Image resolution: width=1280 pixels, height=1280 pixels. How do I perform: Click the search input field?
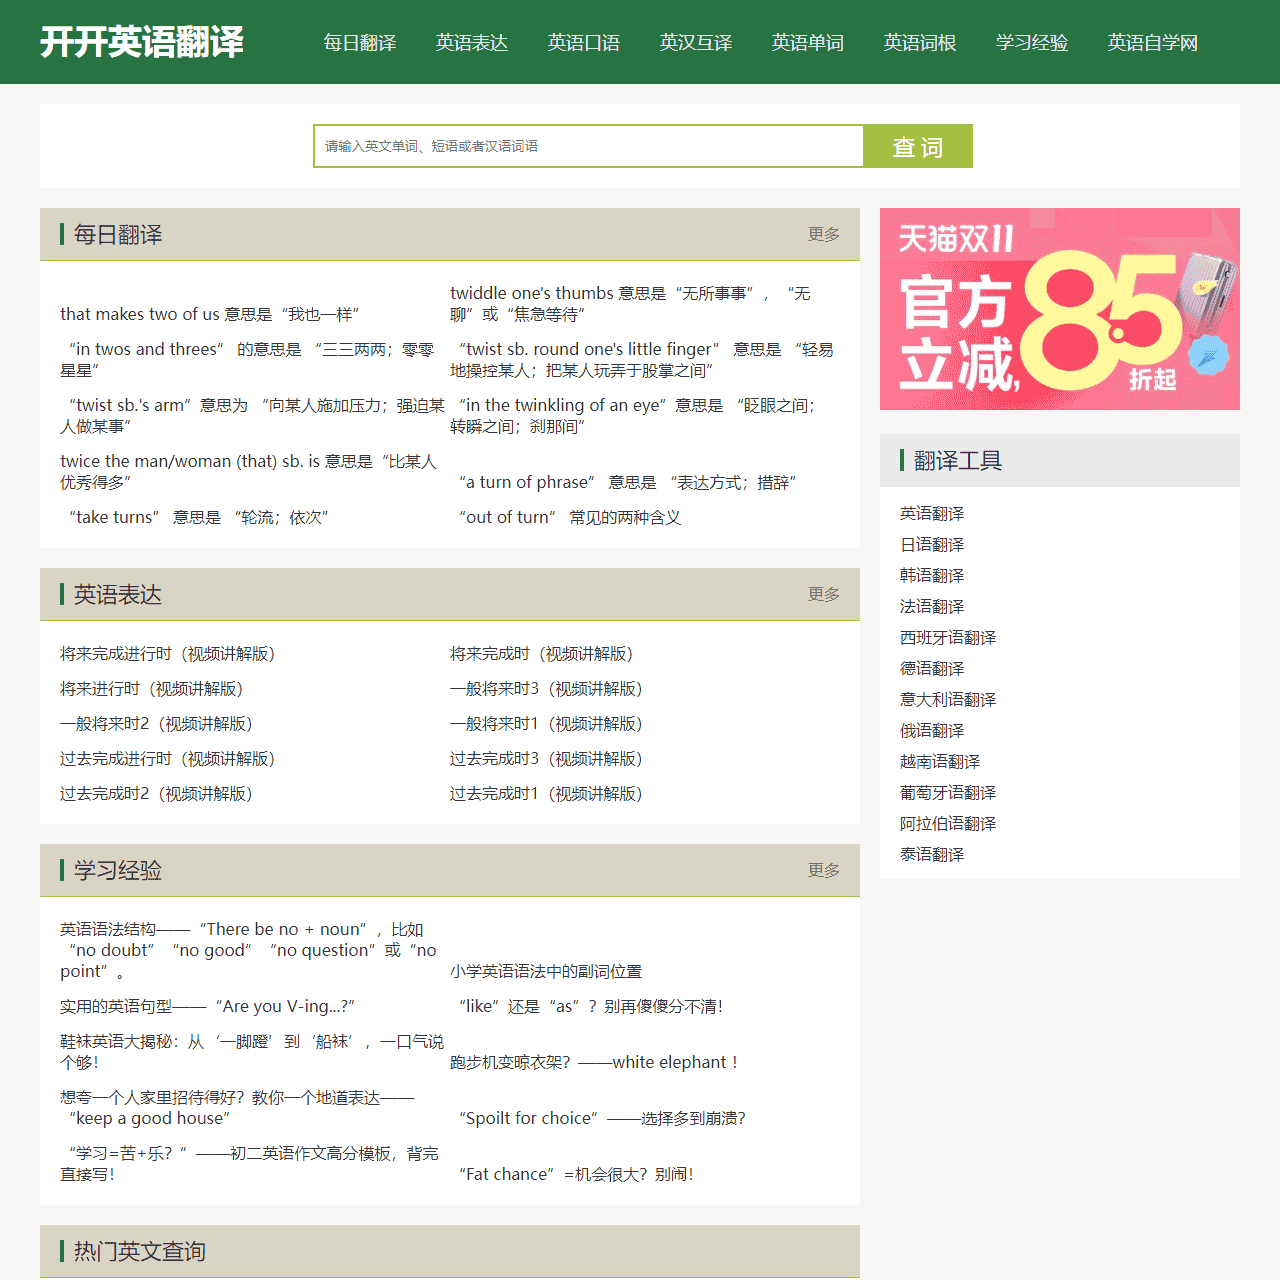click(x=588, y=146)
